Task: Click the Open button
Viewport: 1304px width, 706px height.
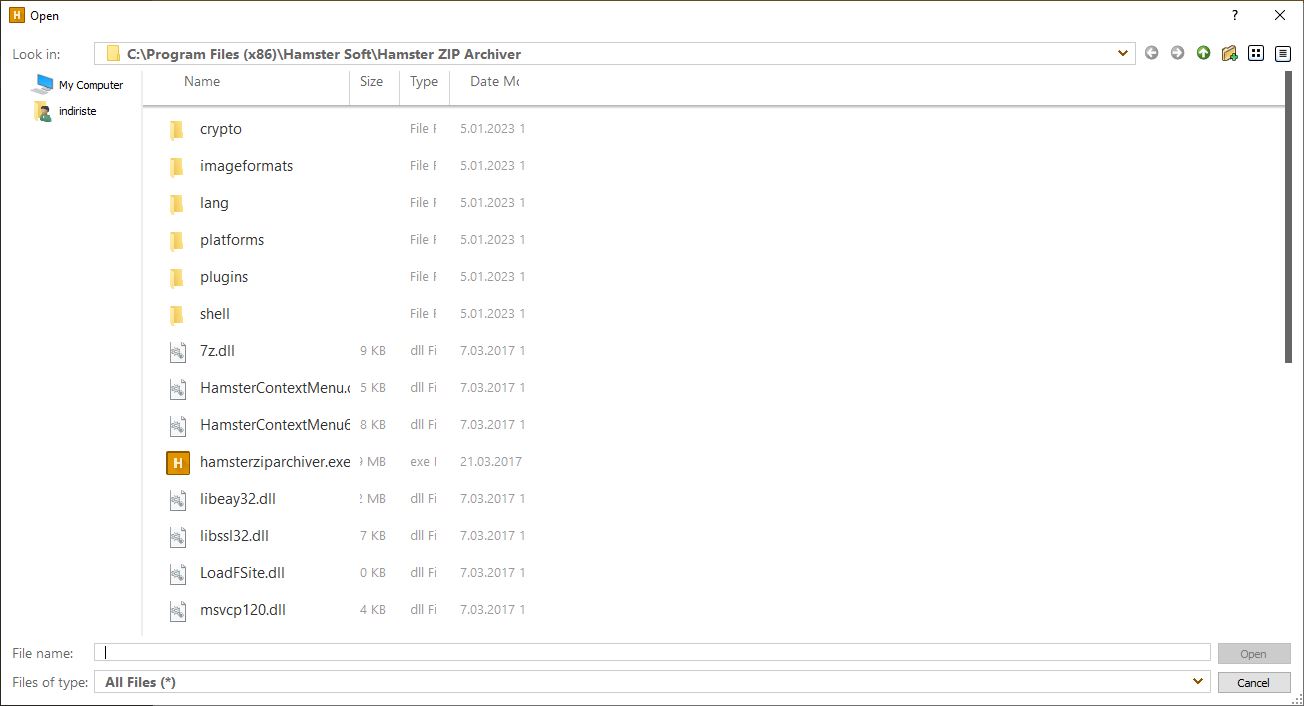Action: pyautogui.click(x=1253, y=654)
